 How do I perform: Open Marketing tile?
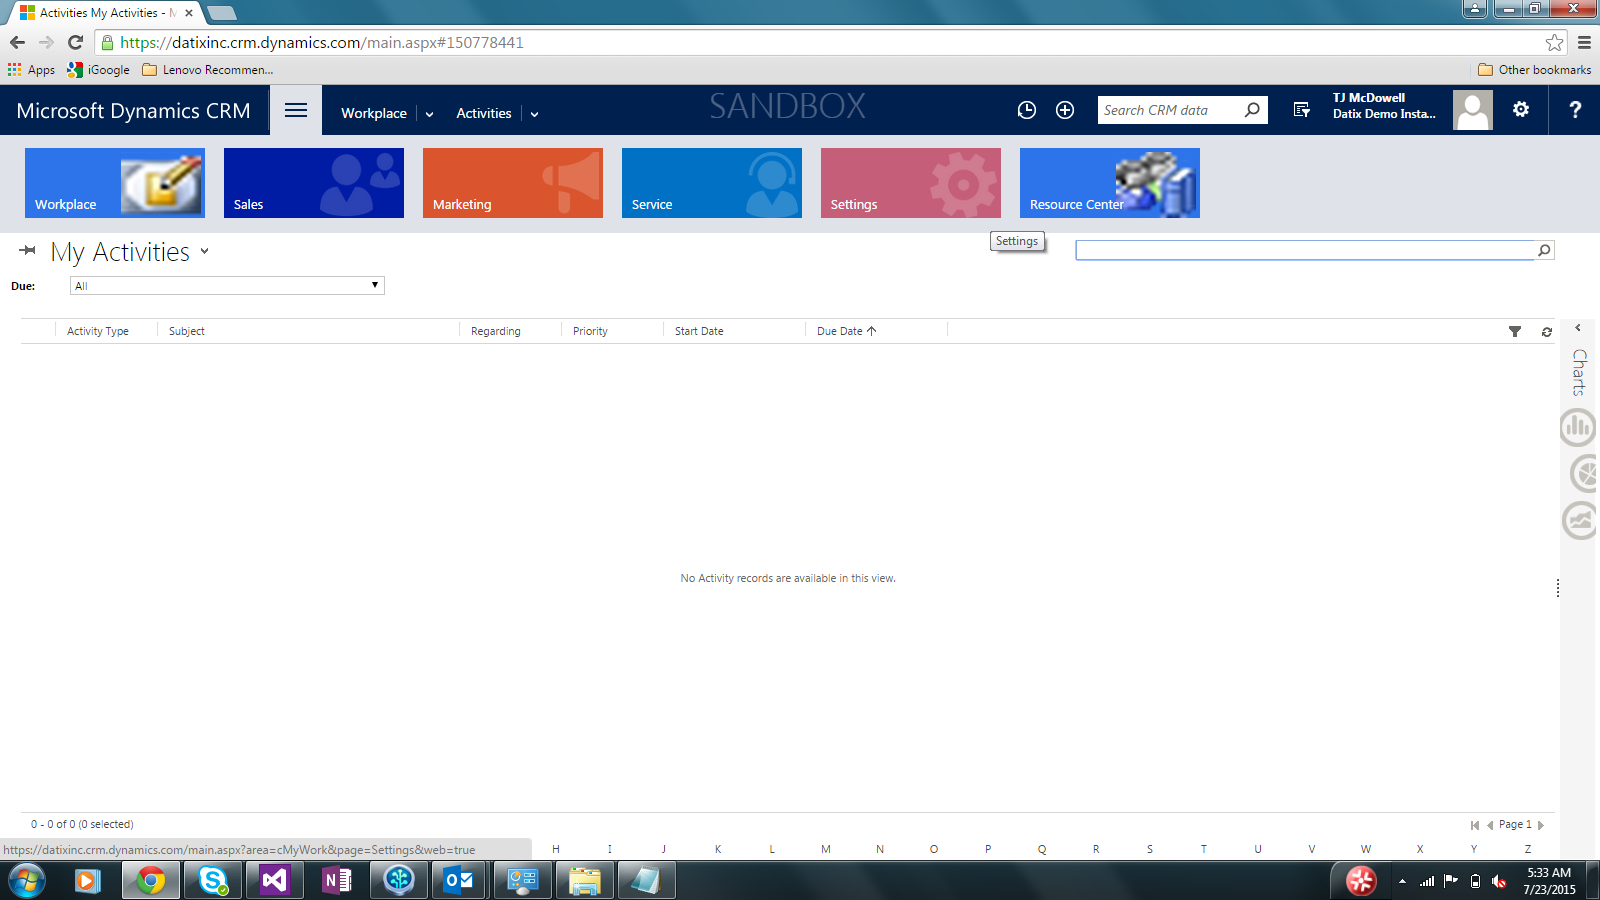(x=513, y=183)
